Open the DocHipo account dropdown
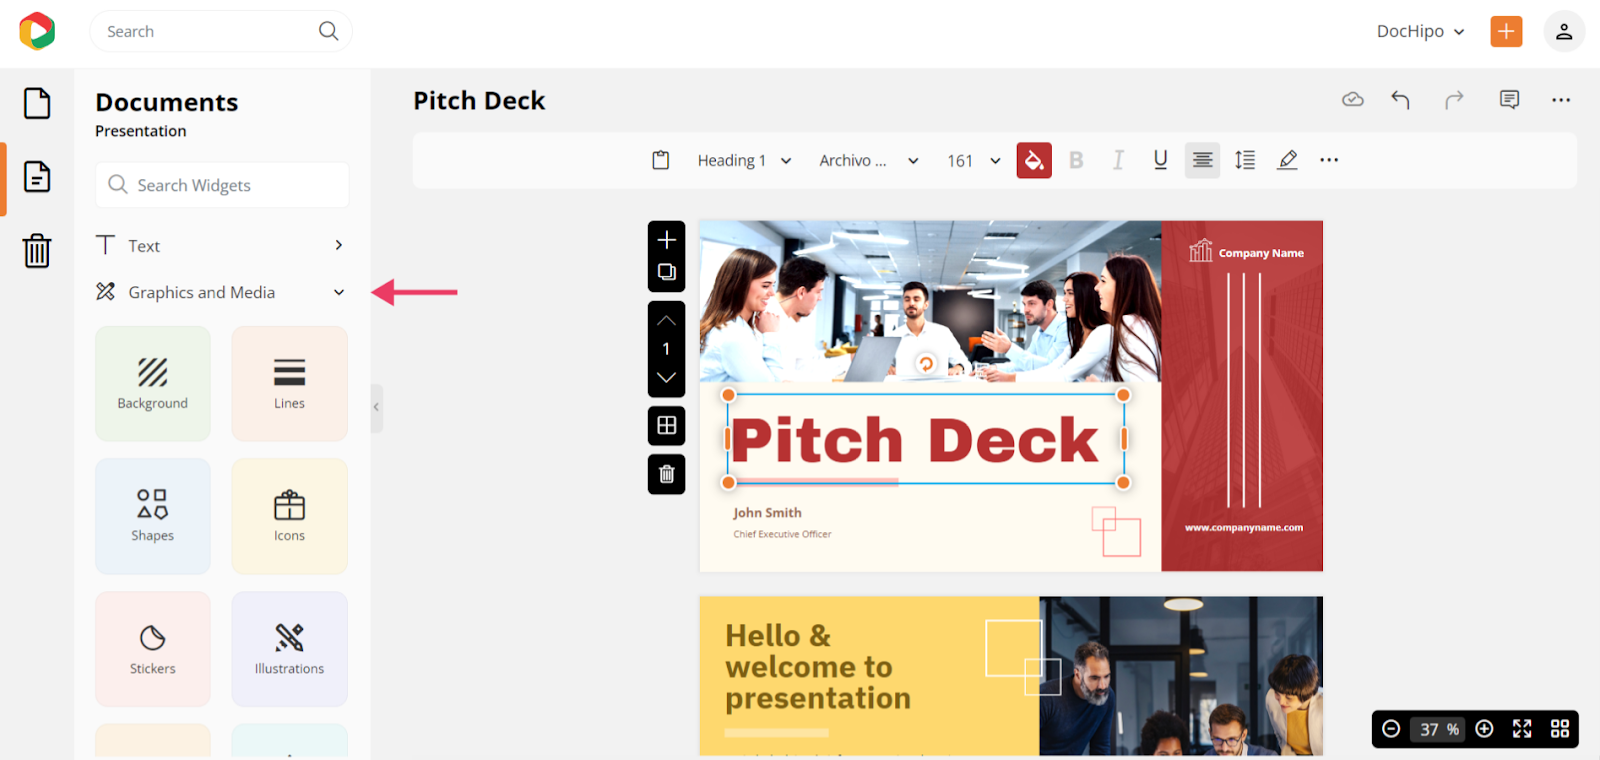Viewport: 1600px width, 760px height. coord(1420,31)
